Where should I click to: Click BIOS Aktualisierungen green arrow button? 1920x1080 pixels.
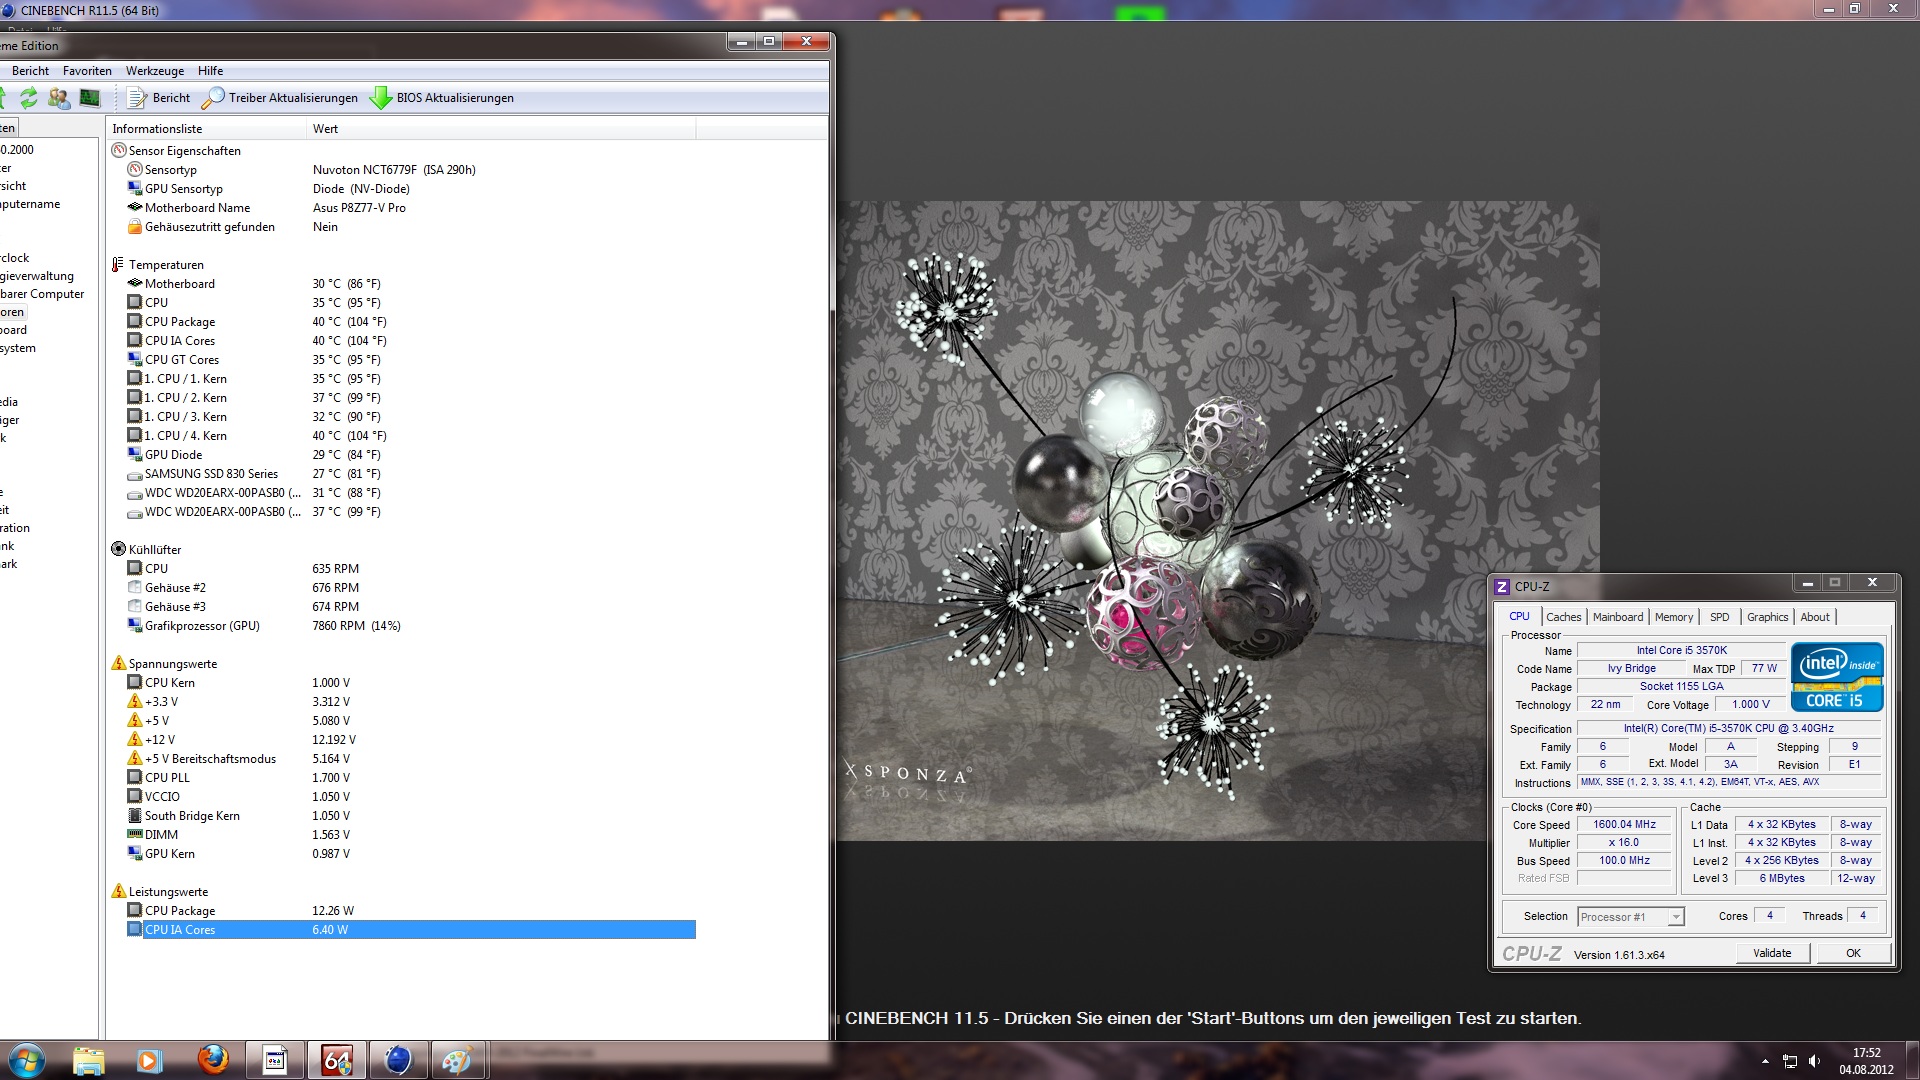[442, 98]
